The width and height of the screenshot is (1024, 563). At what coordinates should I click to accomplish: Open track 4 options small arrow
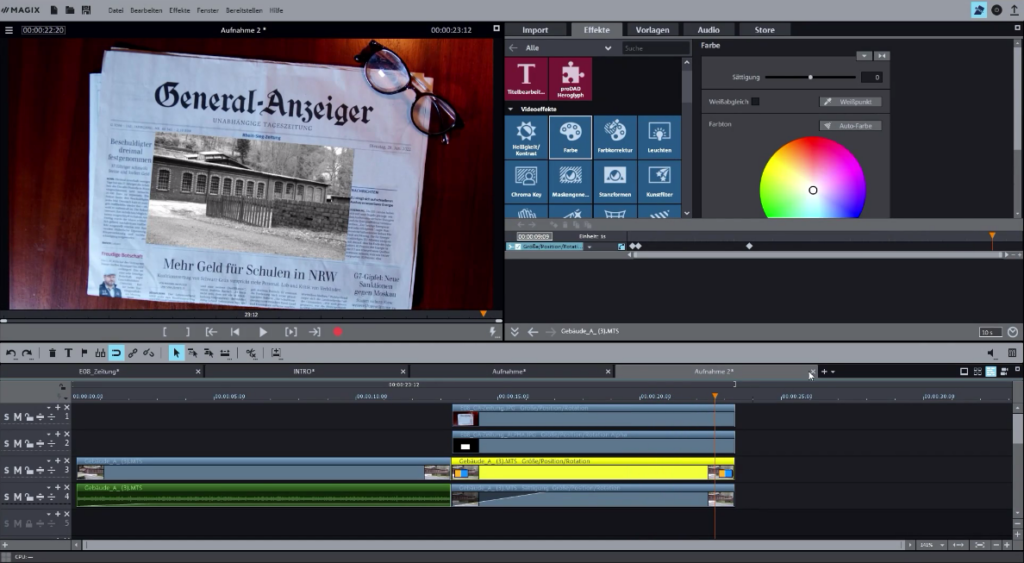[x=48, y=488]
